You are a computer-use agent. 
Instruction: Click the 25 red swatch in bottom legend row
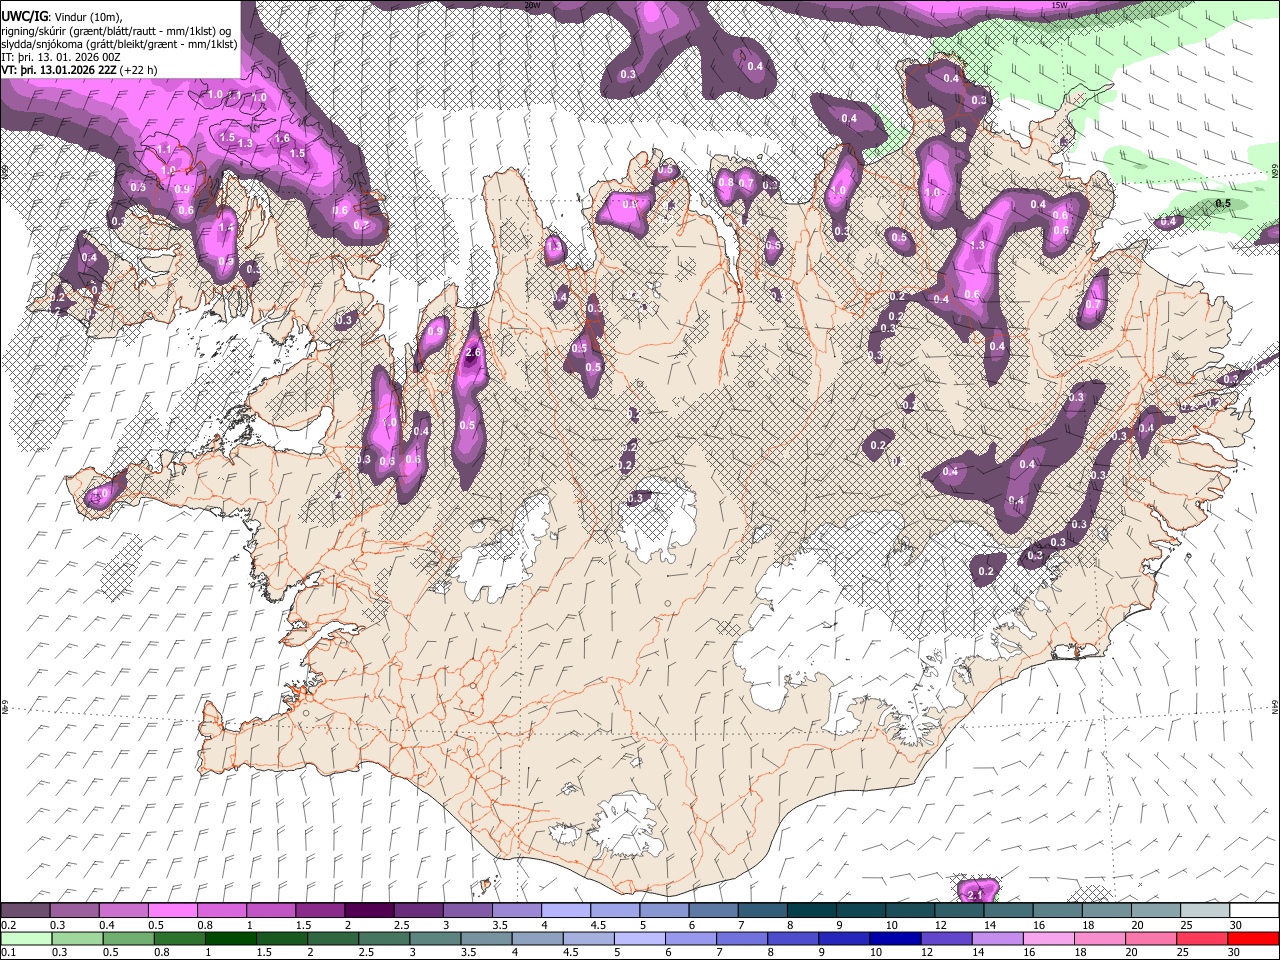(x=1201, y=938)
